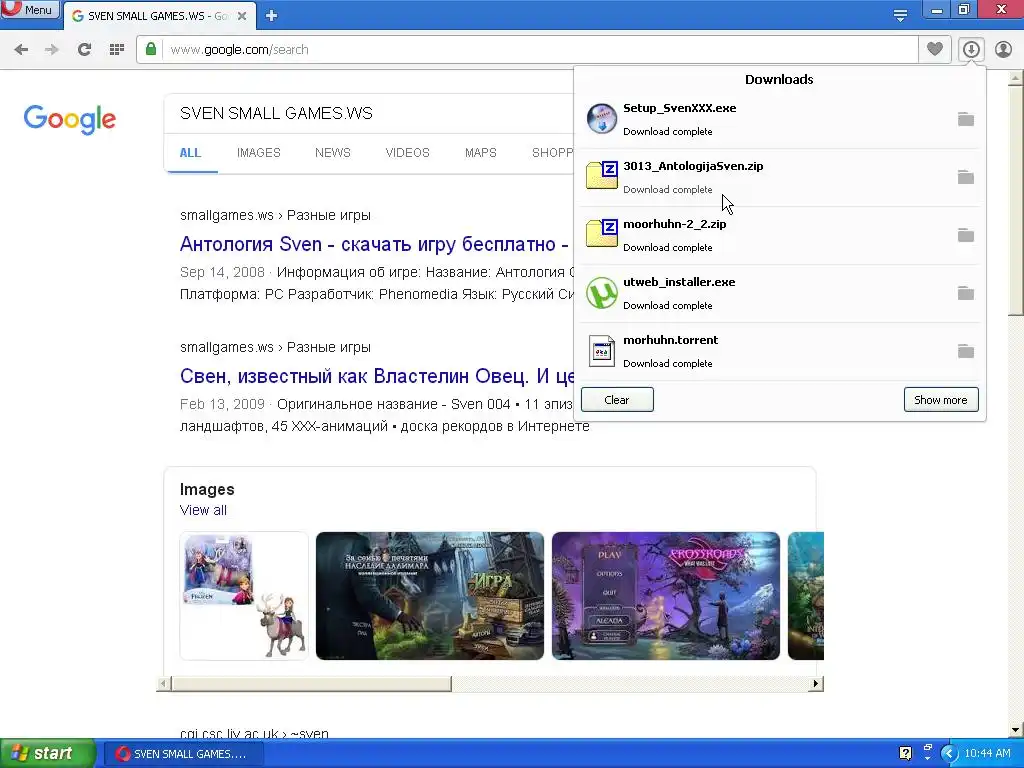Click the morhuhn.torrent file icon

pos(601,351)
